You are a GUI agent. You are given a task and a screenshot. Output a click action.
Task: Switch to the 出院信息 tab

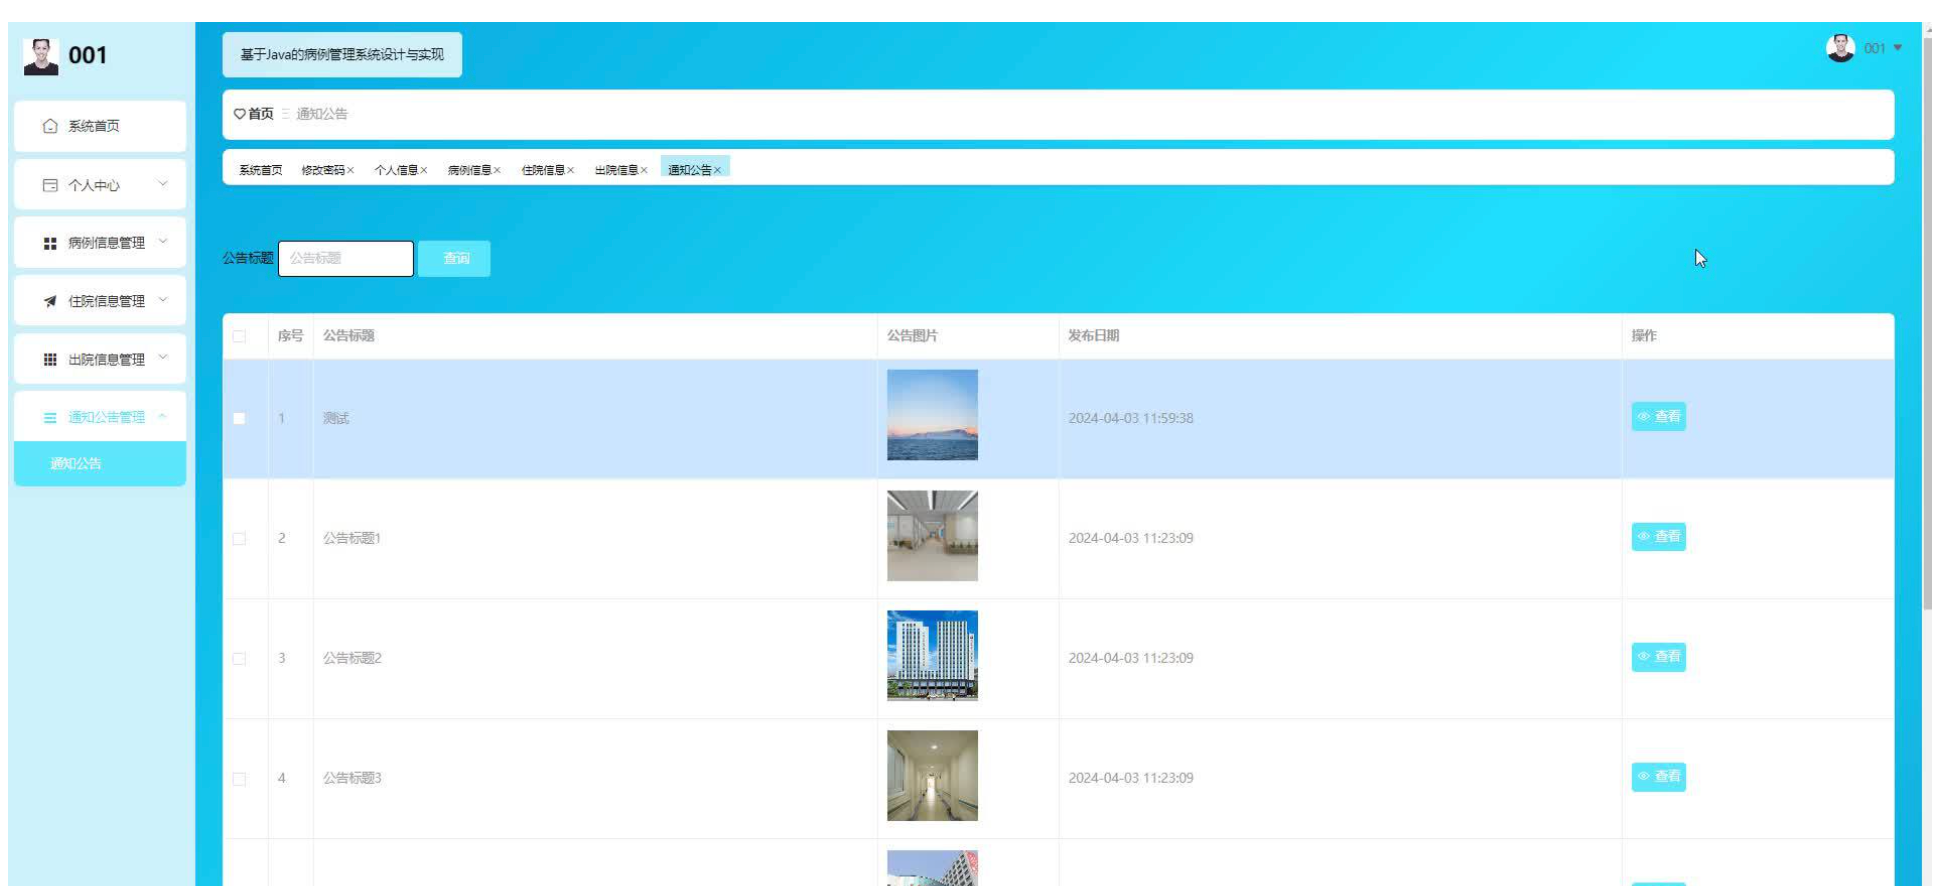click(616, 170)
